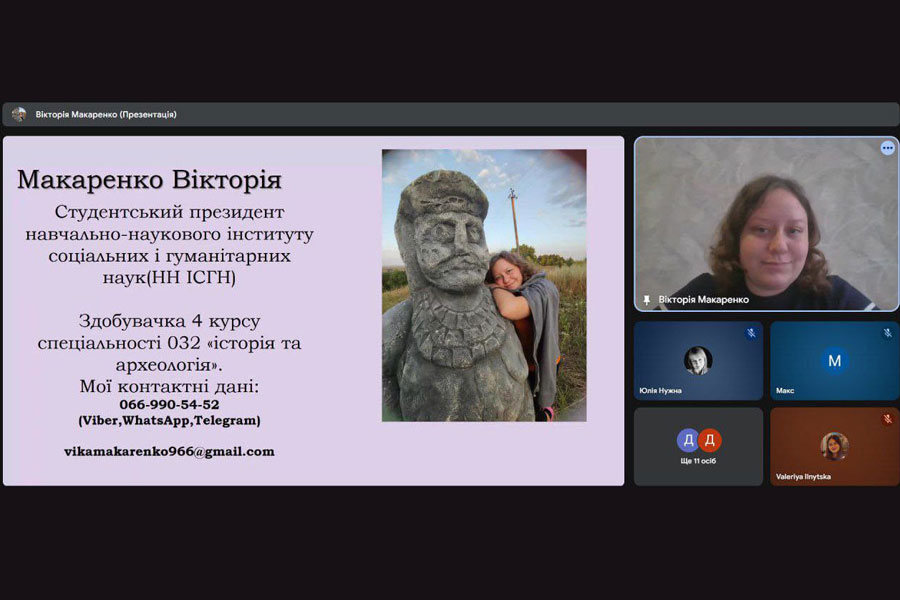
Task: Select Вікторія Макаренко video tile
Action: point(766,224)
